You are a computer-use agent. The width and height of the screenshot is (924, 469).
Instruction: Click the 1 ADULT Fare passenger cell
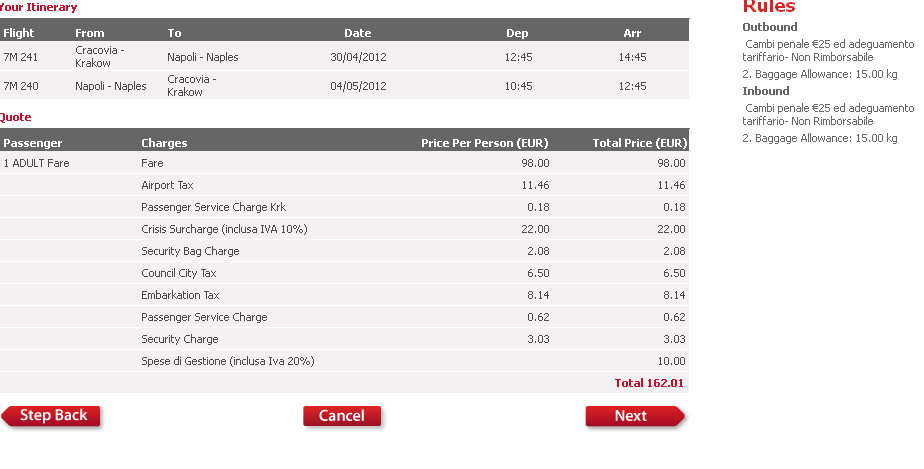[x=37, y=163]
